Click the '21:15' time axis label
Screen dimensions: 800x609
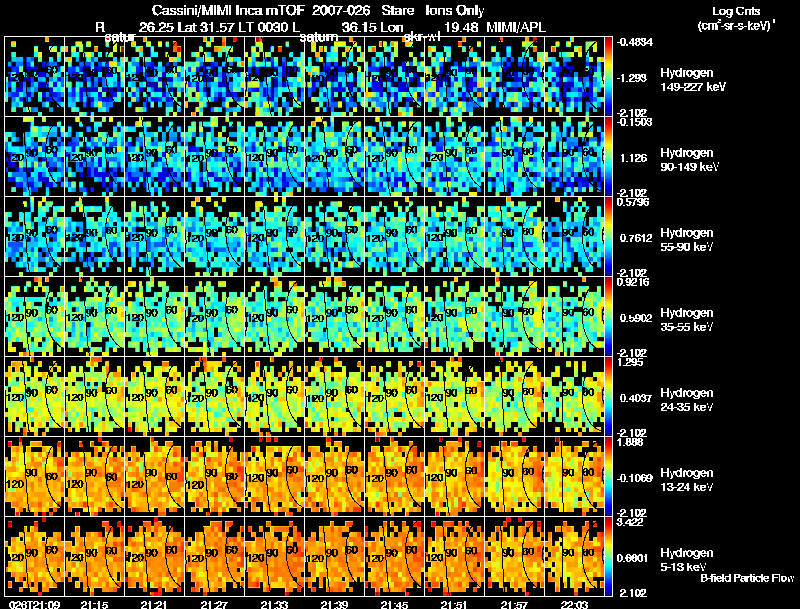pos(94,605)
